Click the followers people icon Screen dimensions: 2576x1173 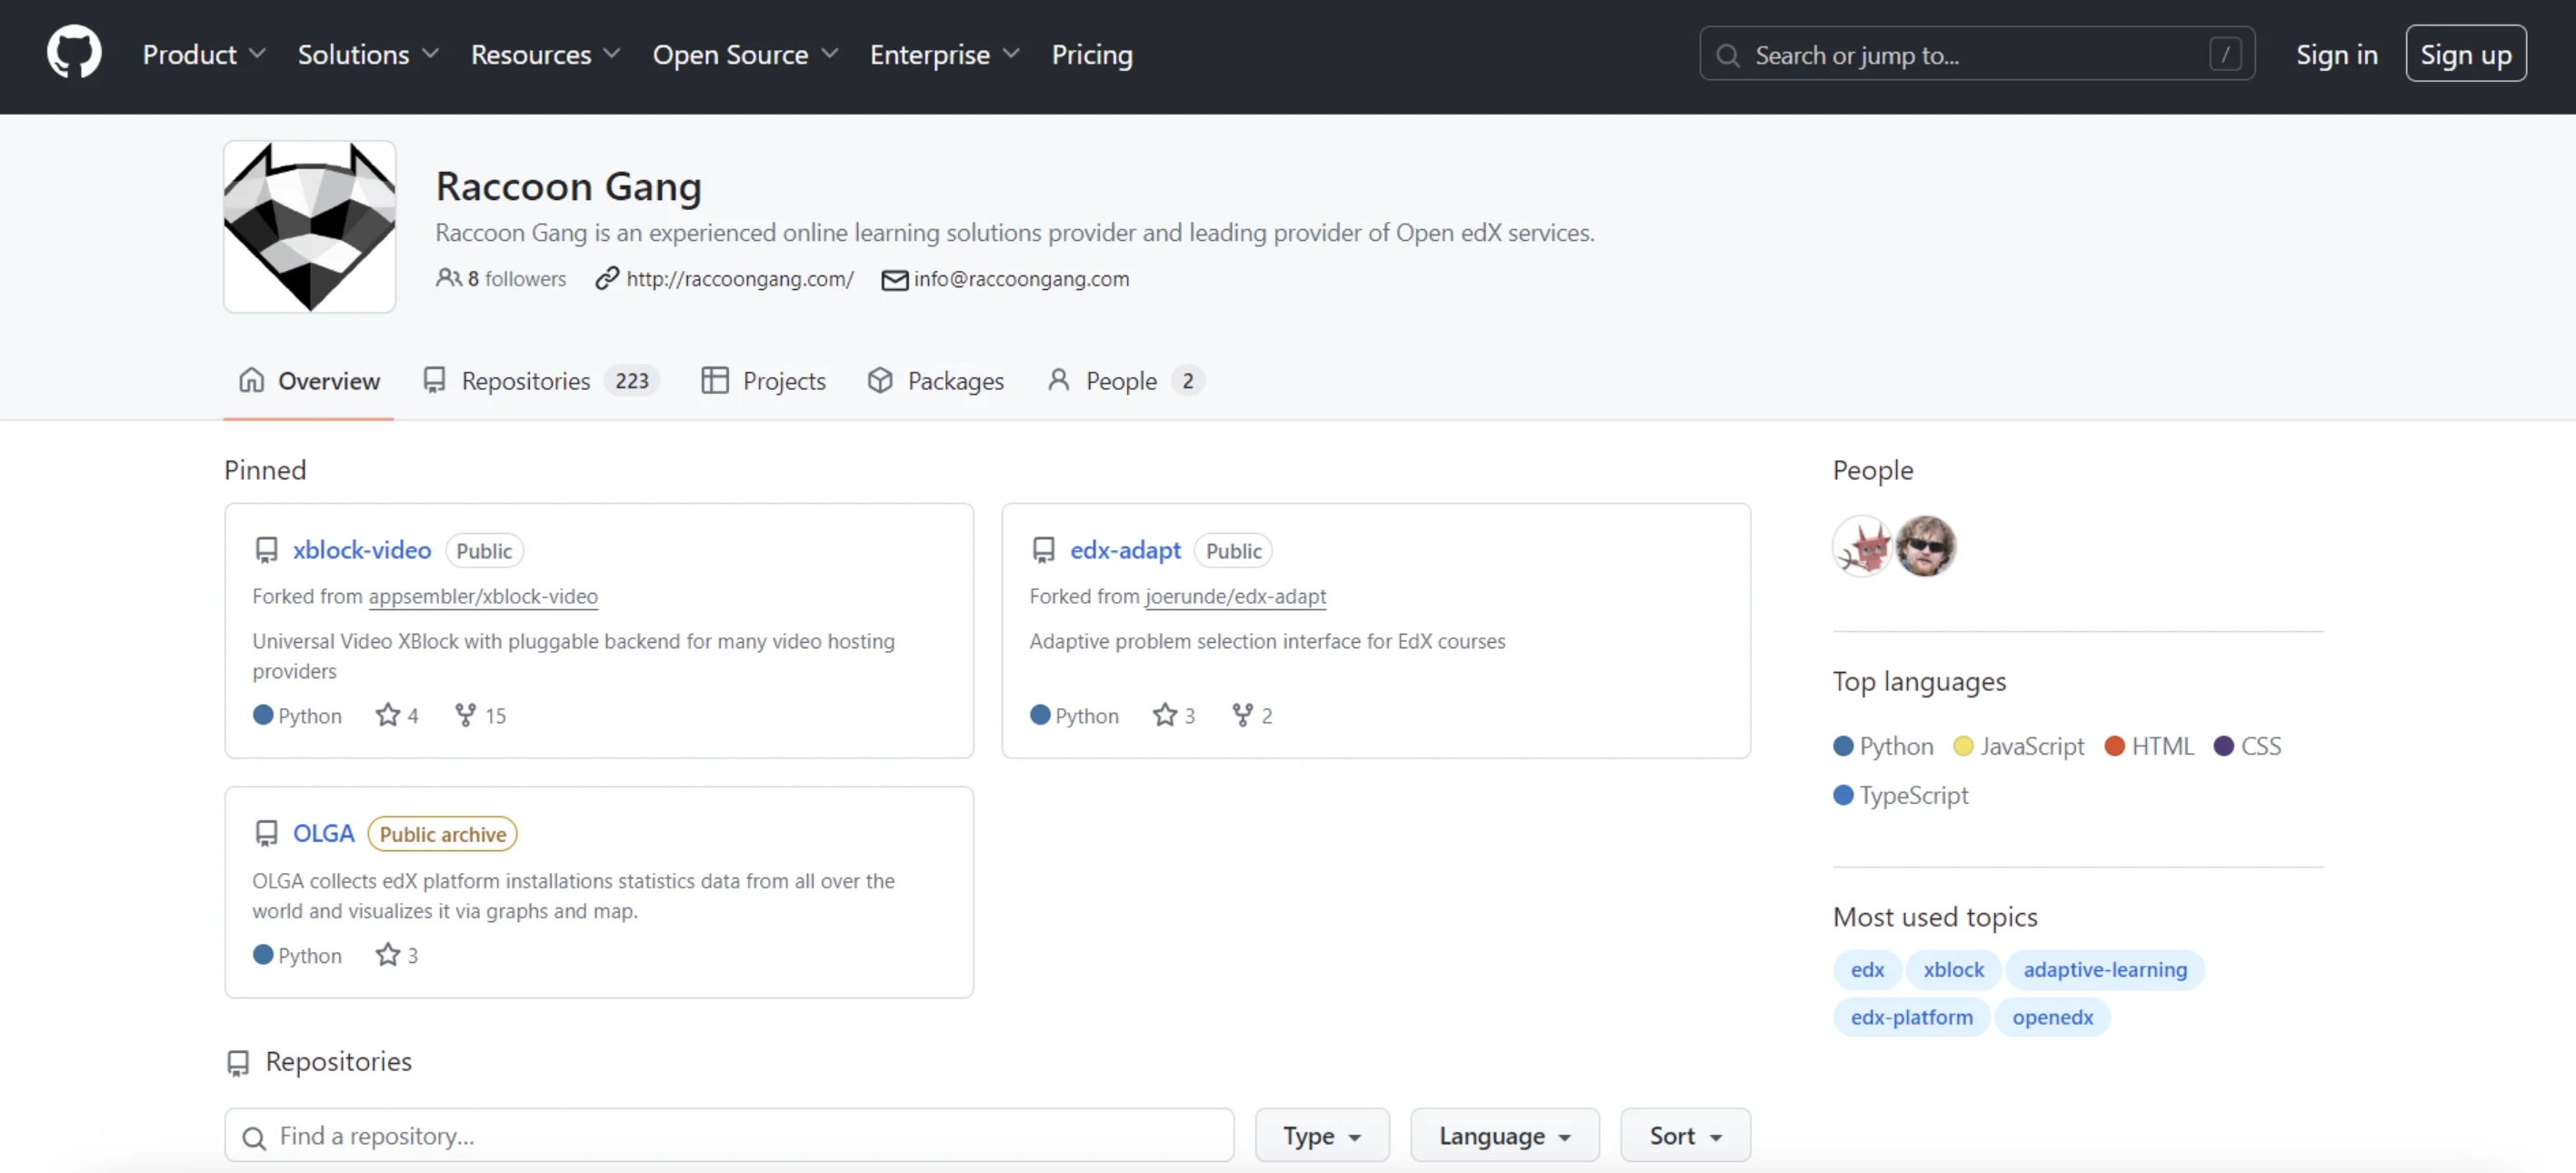click(x=449, y=278)
